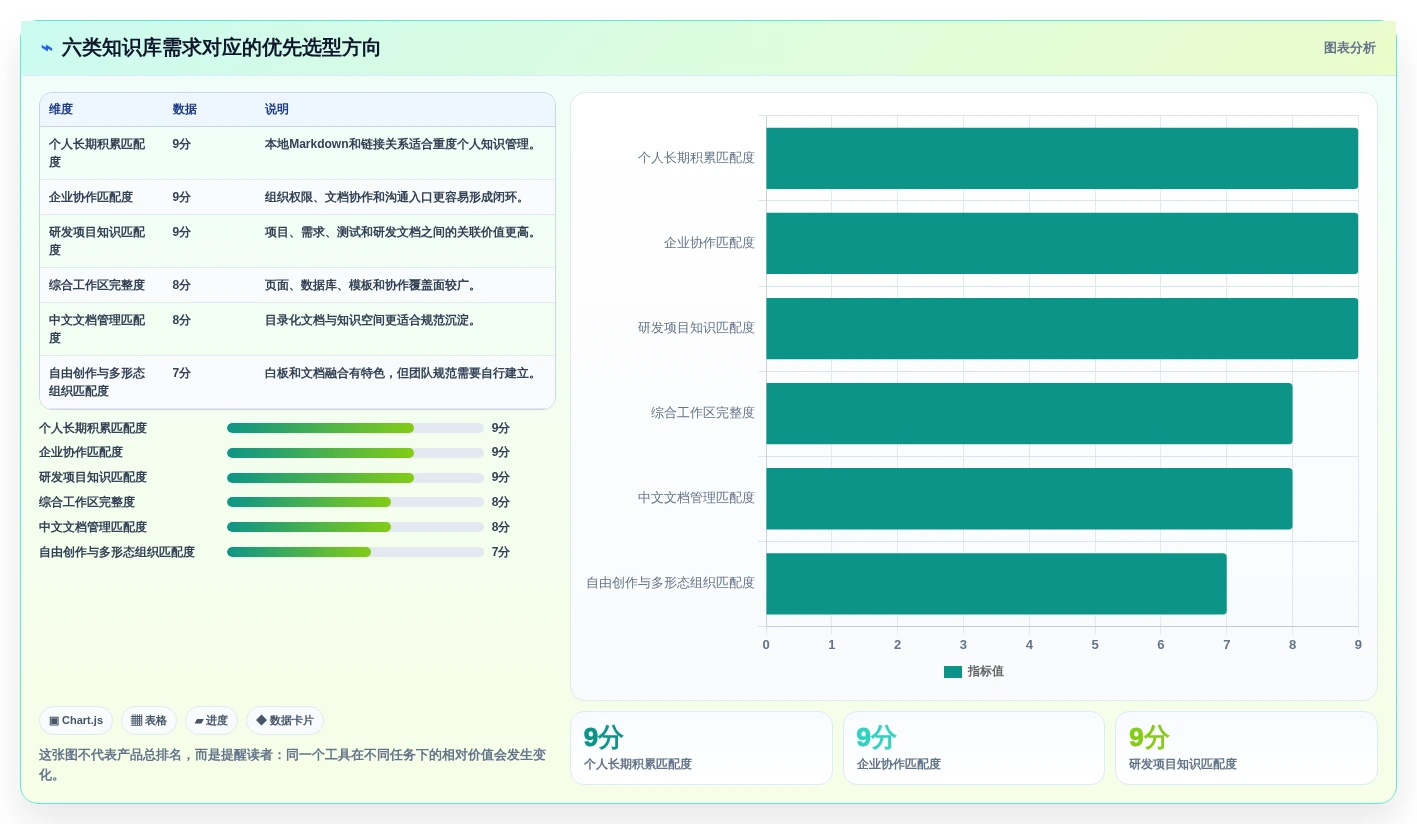This screenshot has width=1417, height=824.
Task: Click the 研发项目知识匹配度 progress bar
Action: click(x=355, y=478)
